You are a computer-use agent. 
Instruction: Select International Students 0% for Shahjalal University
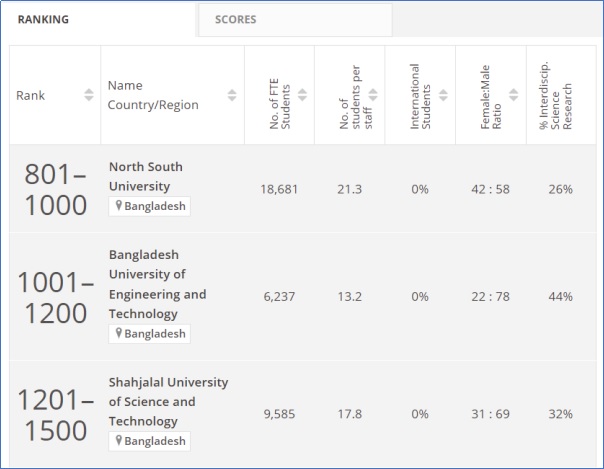pyautogui.click(x=420, y=414)
